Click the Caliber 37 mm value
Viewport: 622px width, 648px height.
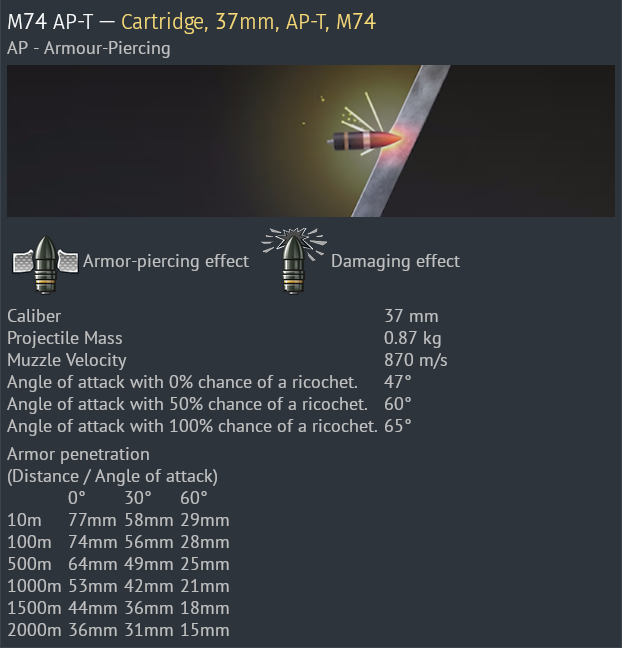pos(411,316)
